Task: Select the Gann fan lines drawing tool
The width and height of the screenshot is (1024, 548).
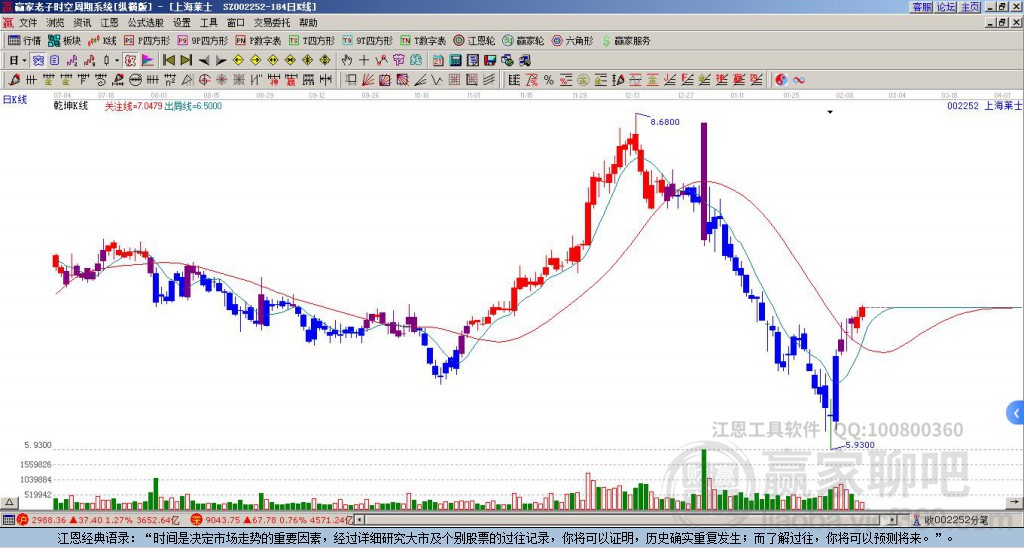Action: 368,80
